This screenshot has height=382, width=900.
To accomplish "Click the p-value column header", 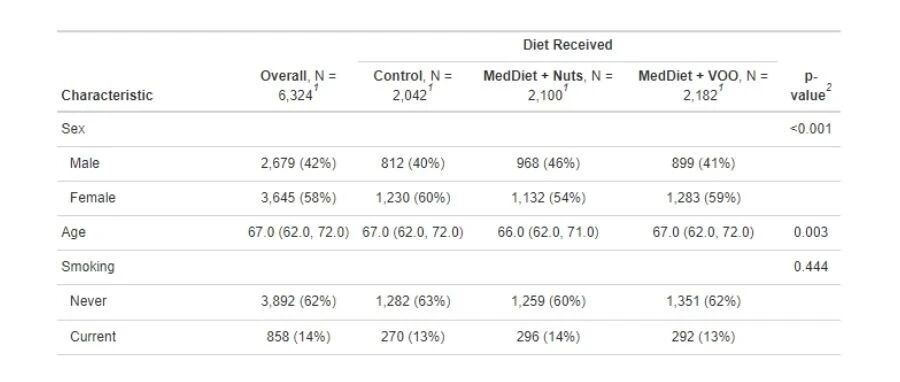I will tap(811, 87).
